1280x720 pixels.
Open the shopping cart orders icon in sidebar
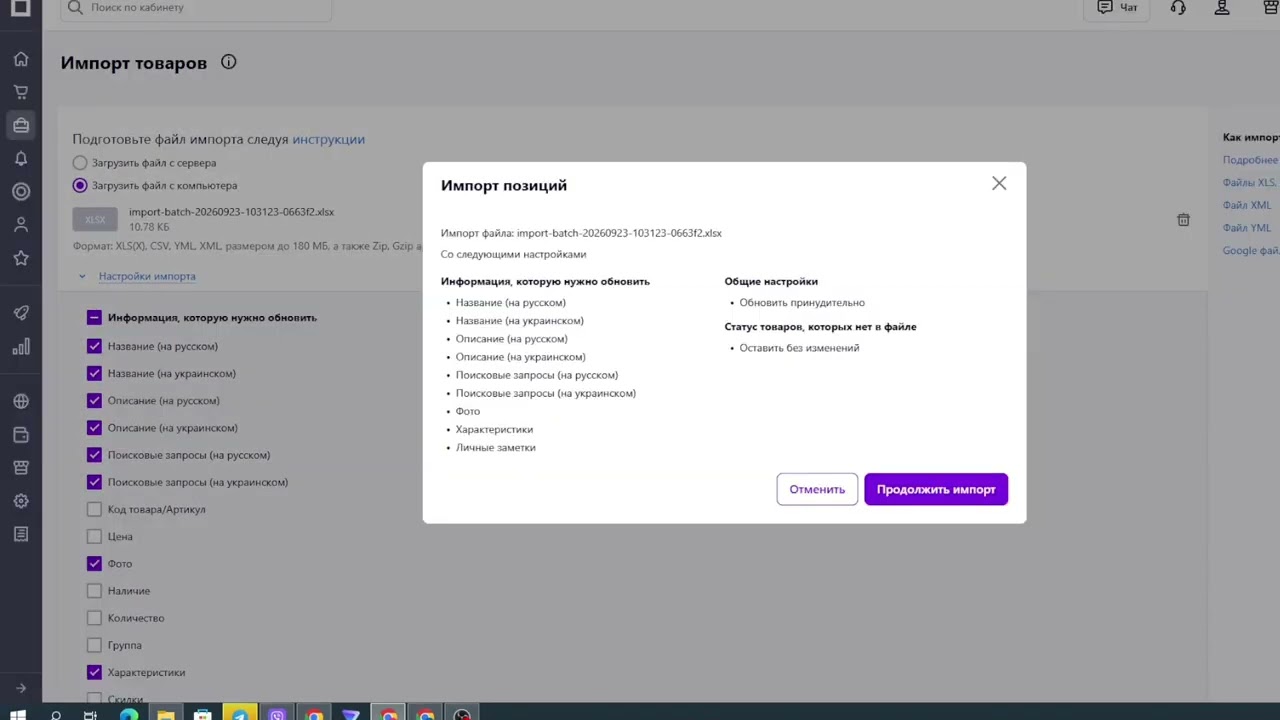(21, 92)
